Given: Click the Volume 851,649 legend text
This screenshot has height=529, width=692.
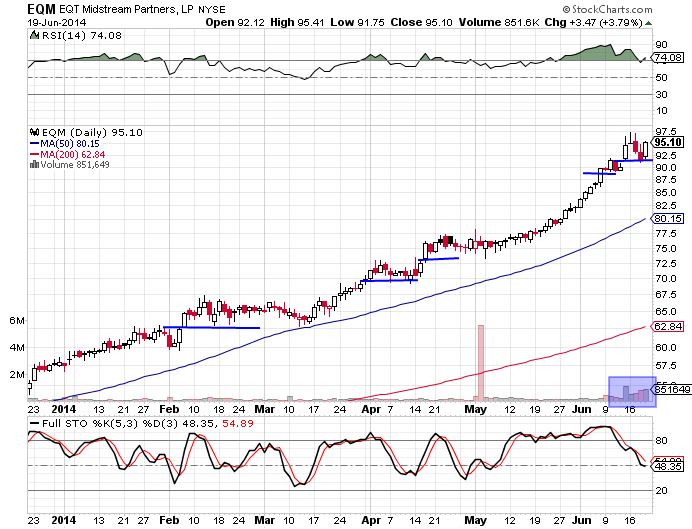Looking at the screenshot, I should pos(75,165).
